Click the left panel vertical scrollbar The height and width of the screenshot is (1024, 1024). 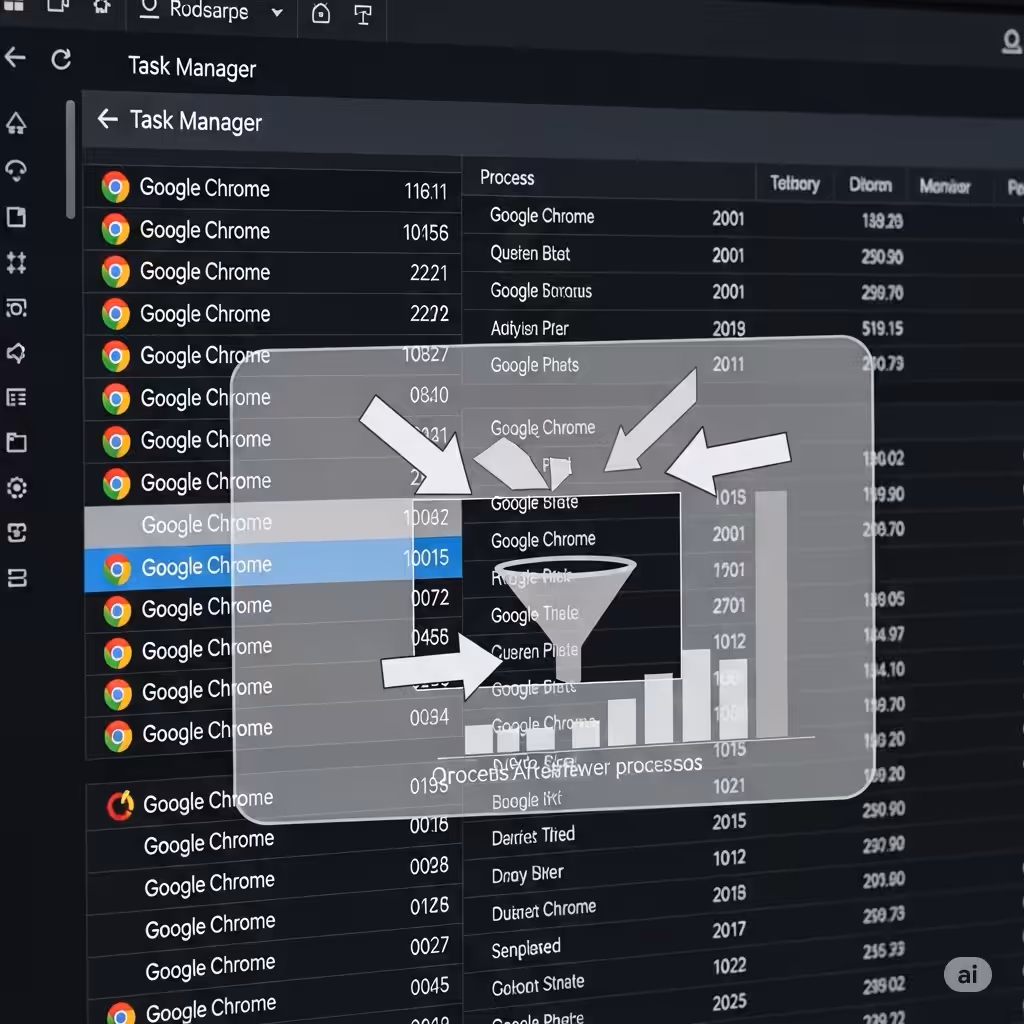click(x=71, y=159)
